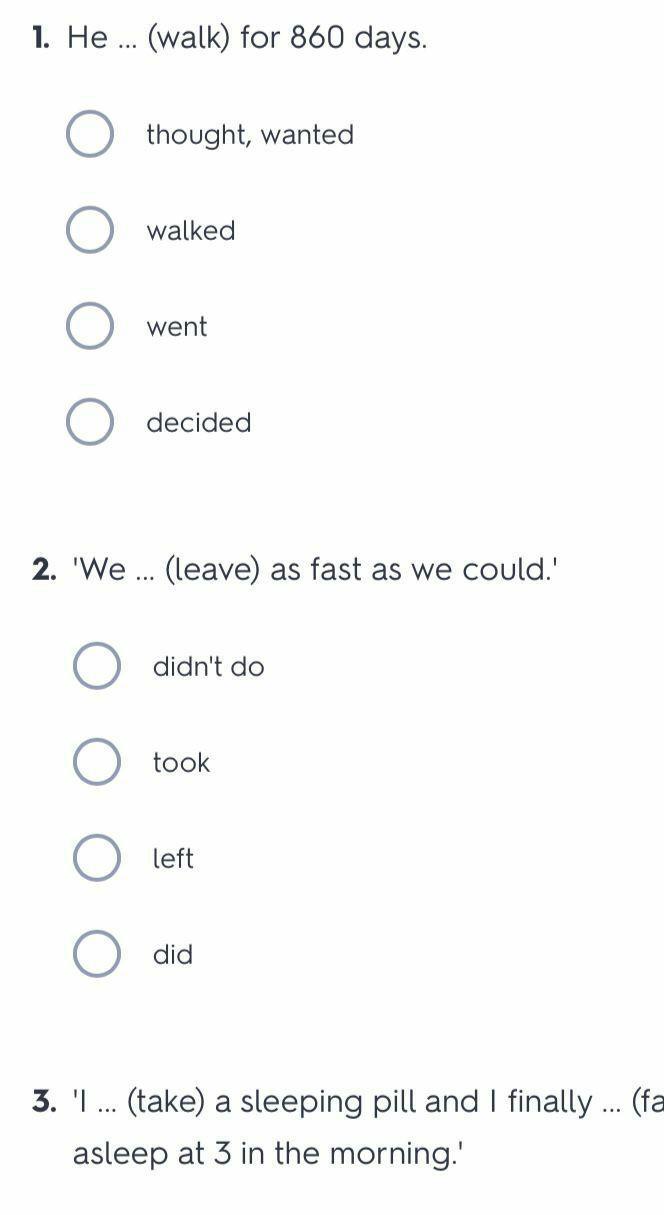
Task: Pick the radio circle for 'did'
Action: [97, 954]
